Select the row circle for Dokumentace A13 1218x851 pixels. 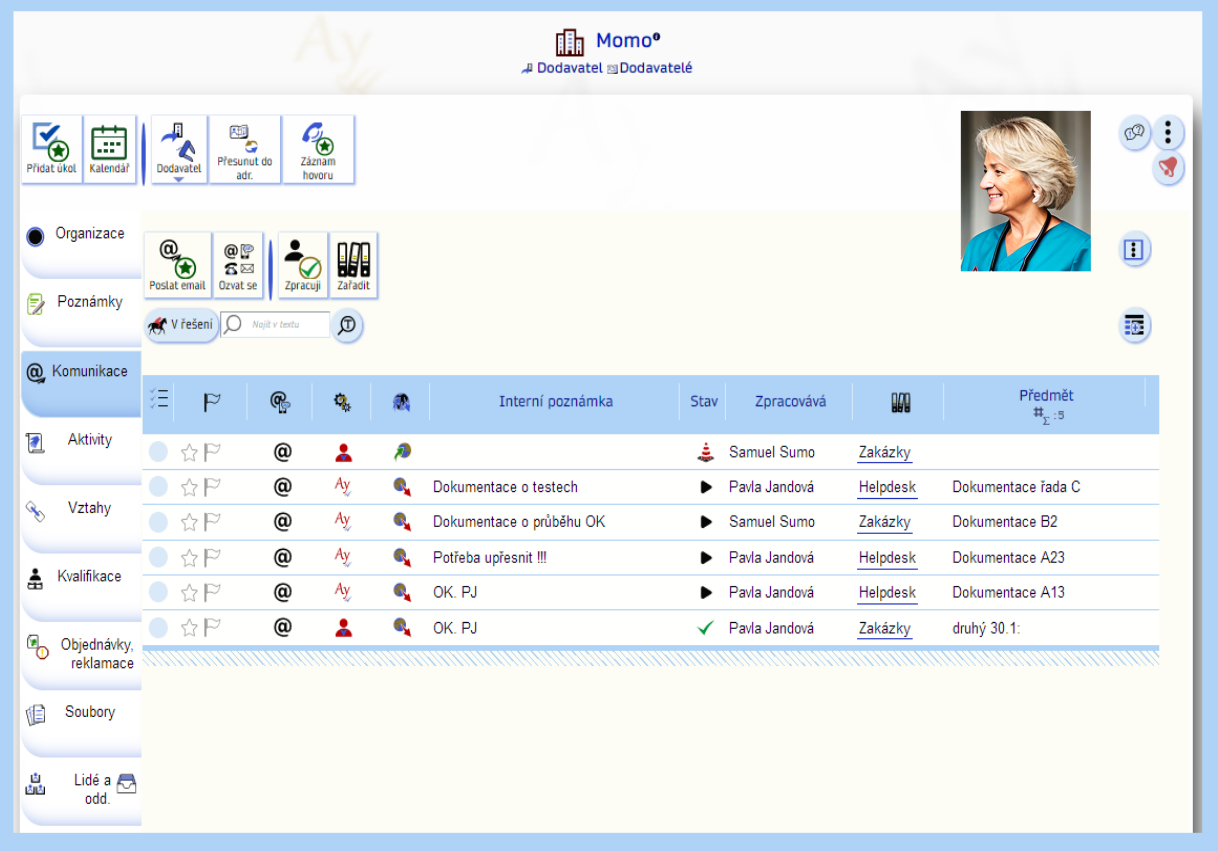[x=158, y=593]
